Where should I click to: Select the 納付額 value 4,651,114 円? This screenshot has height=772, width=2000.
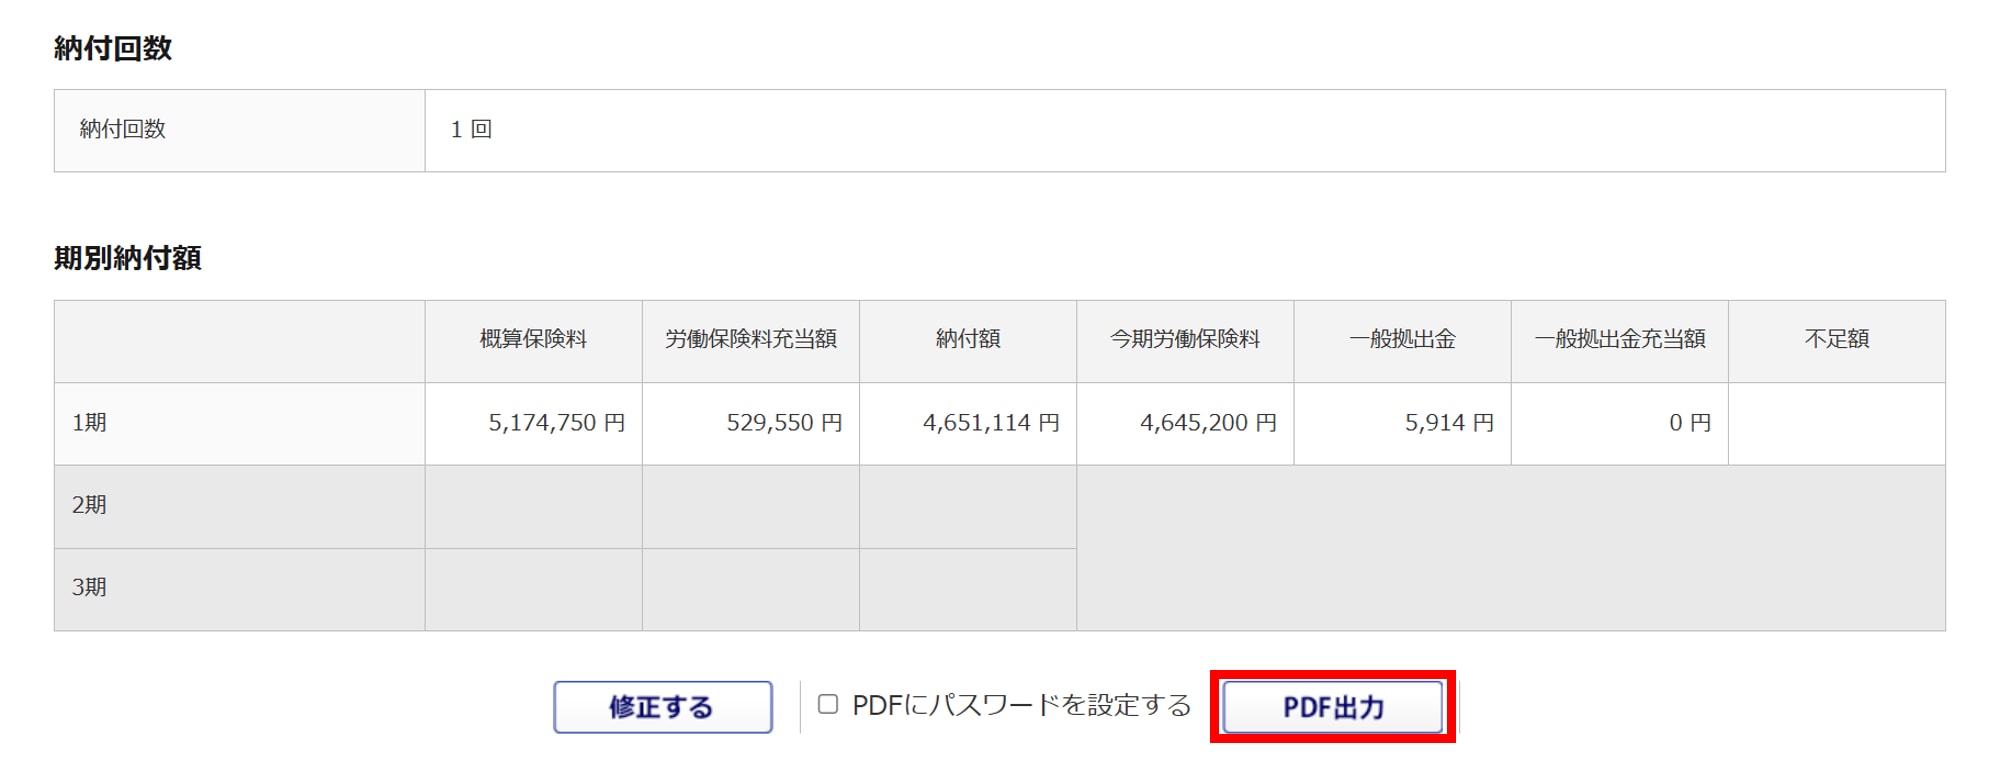click(x=991, y=423)
